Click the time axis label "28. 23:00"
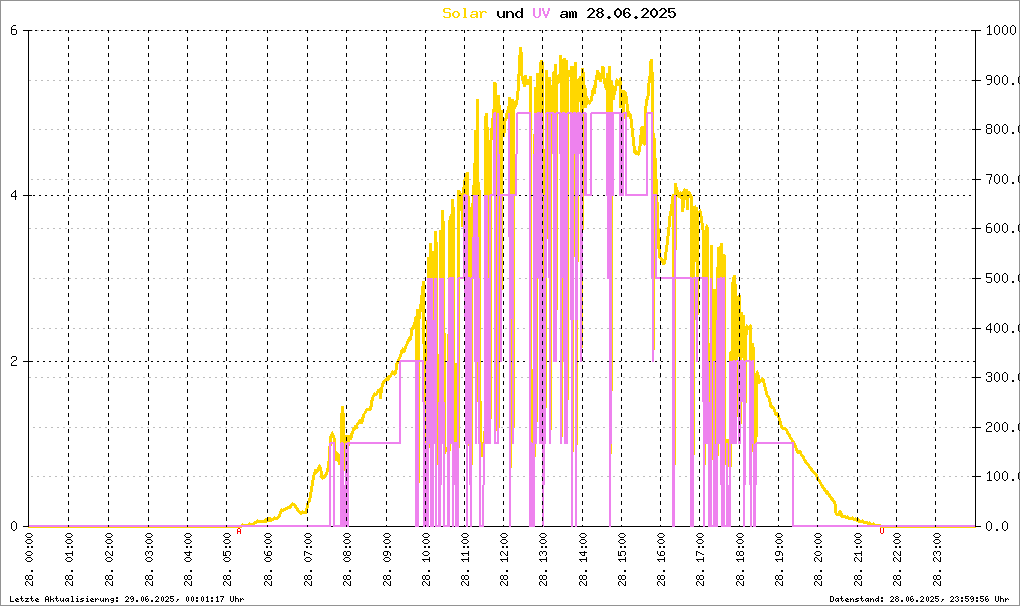Viewport: 1020px width, 606px height. (936, 560)
